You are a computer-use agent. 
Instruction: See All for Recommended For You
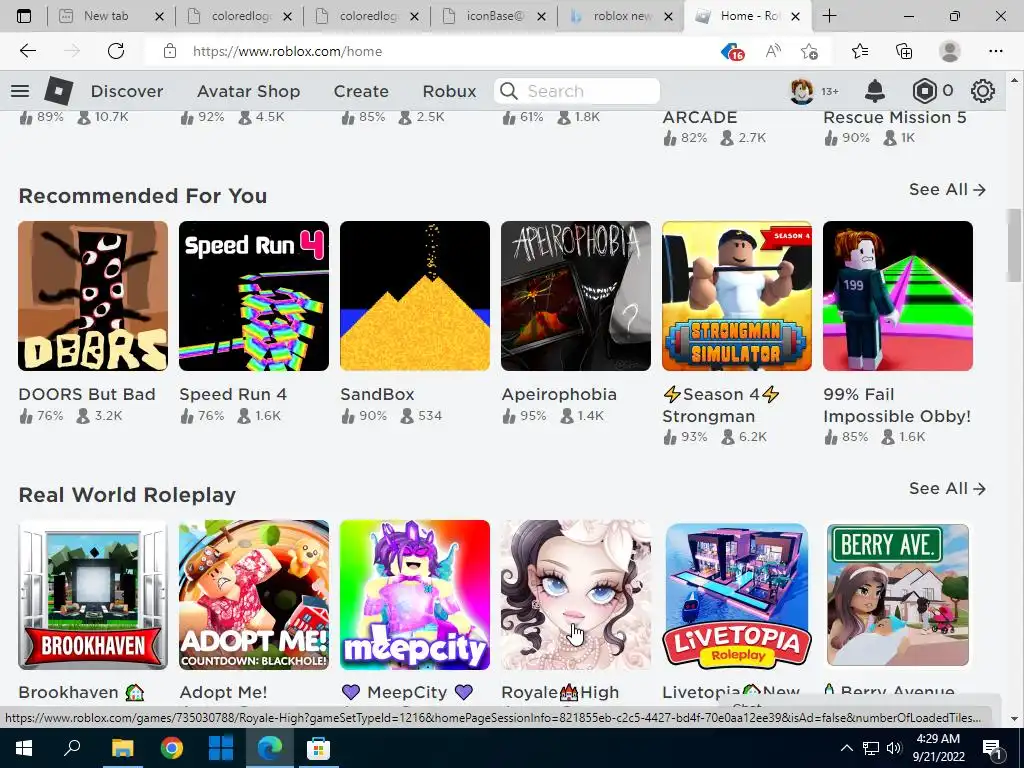[947, 189]
